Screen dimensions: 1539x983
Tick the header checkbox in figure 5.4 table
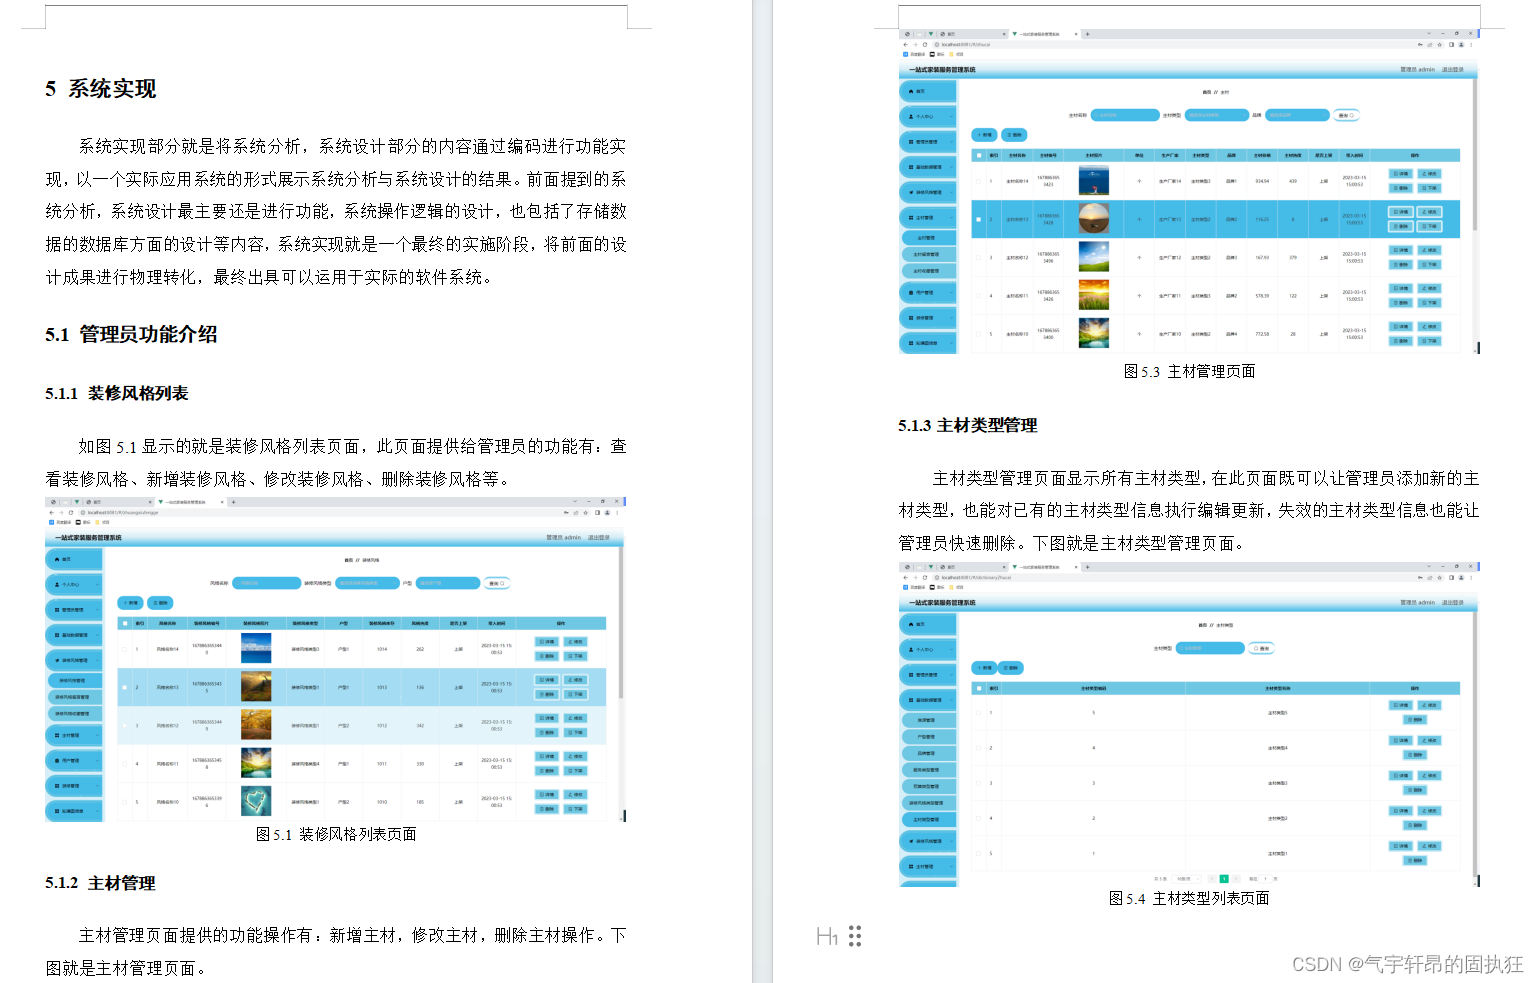[x=978, y=688]
